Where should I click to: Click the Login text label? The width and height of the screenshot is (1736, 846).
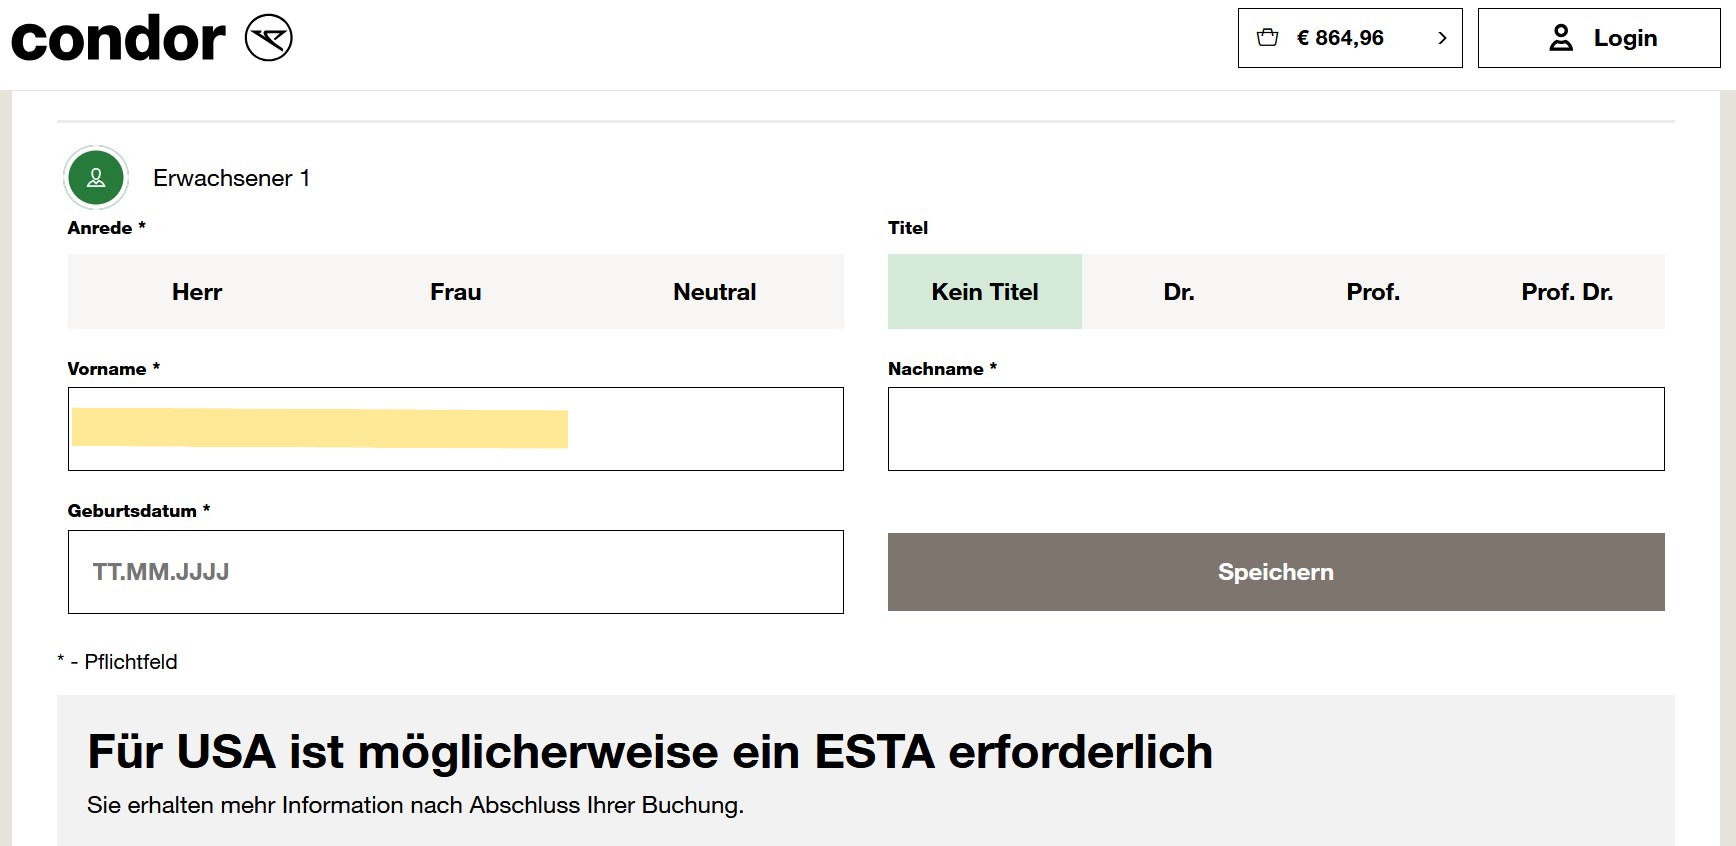click(1625, 38)
